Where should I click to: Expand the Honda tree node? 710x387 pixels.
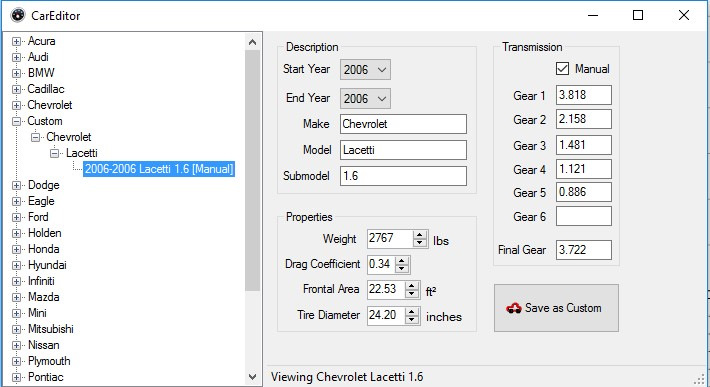tap(16, 249)
